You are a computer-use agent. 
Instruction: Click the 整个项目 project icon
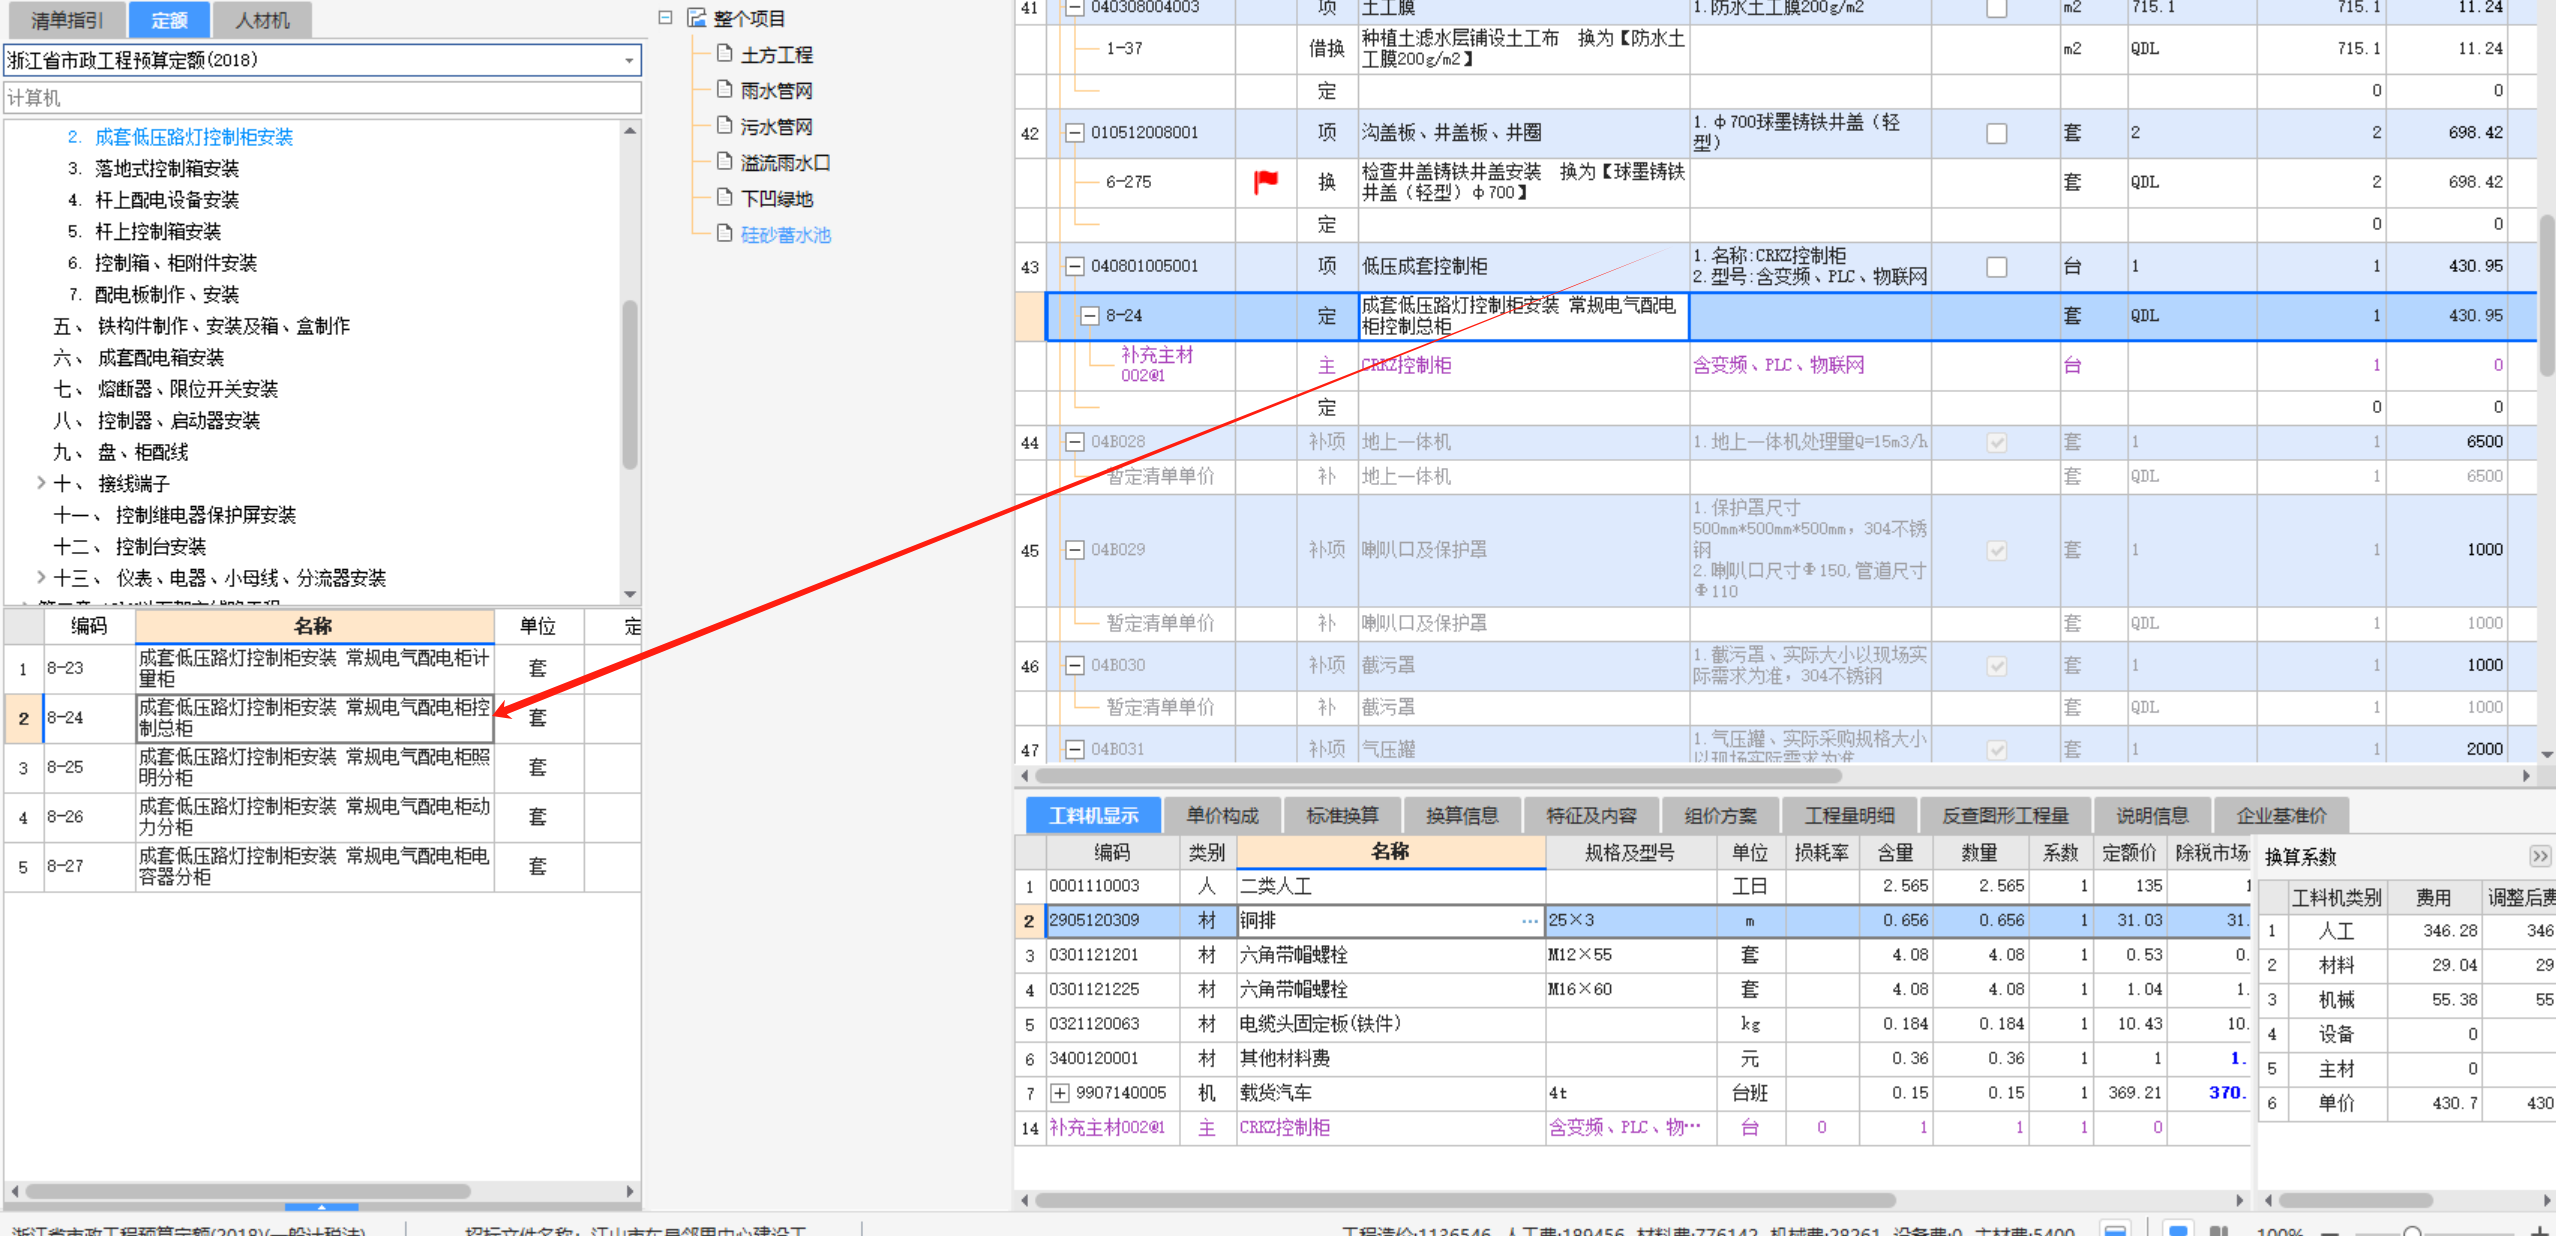point(697,18)
